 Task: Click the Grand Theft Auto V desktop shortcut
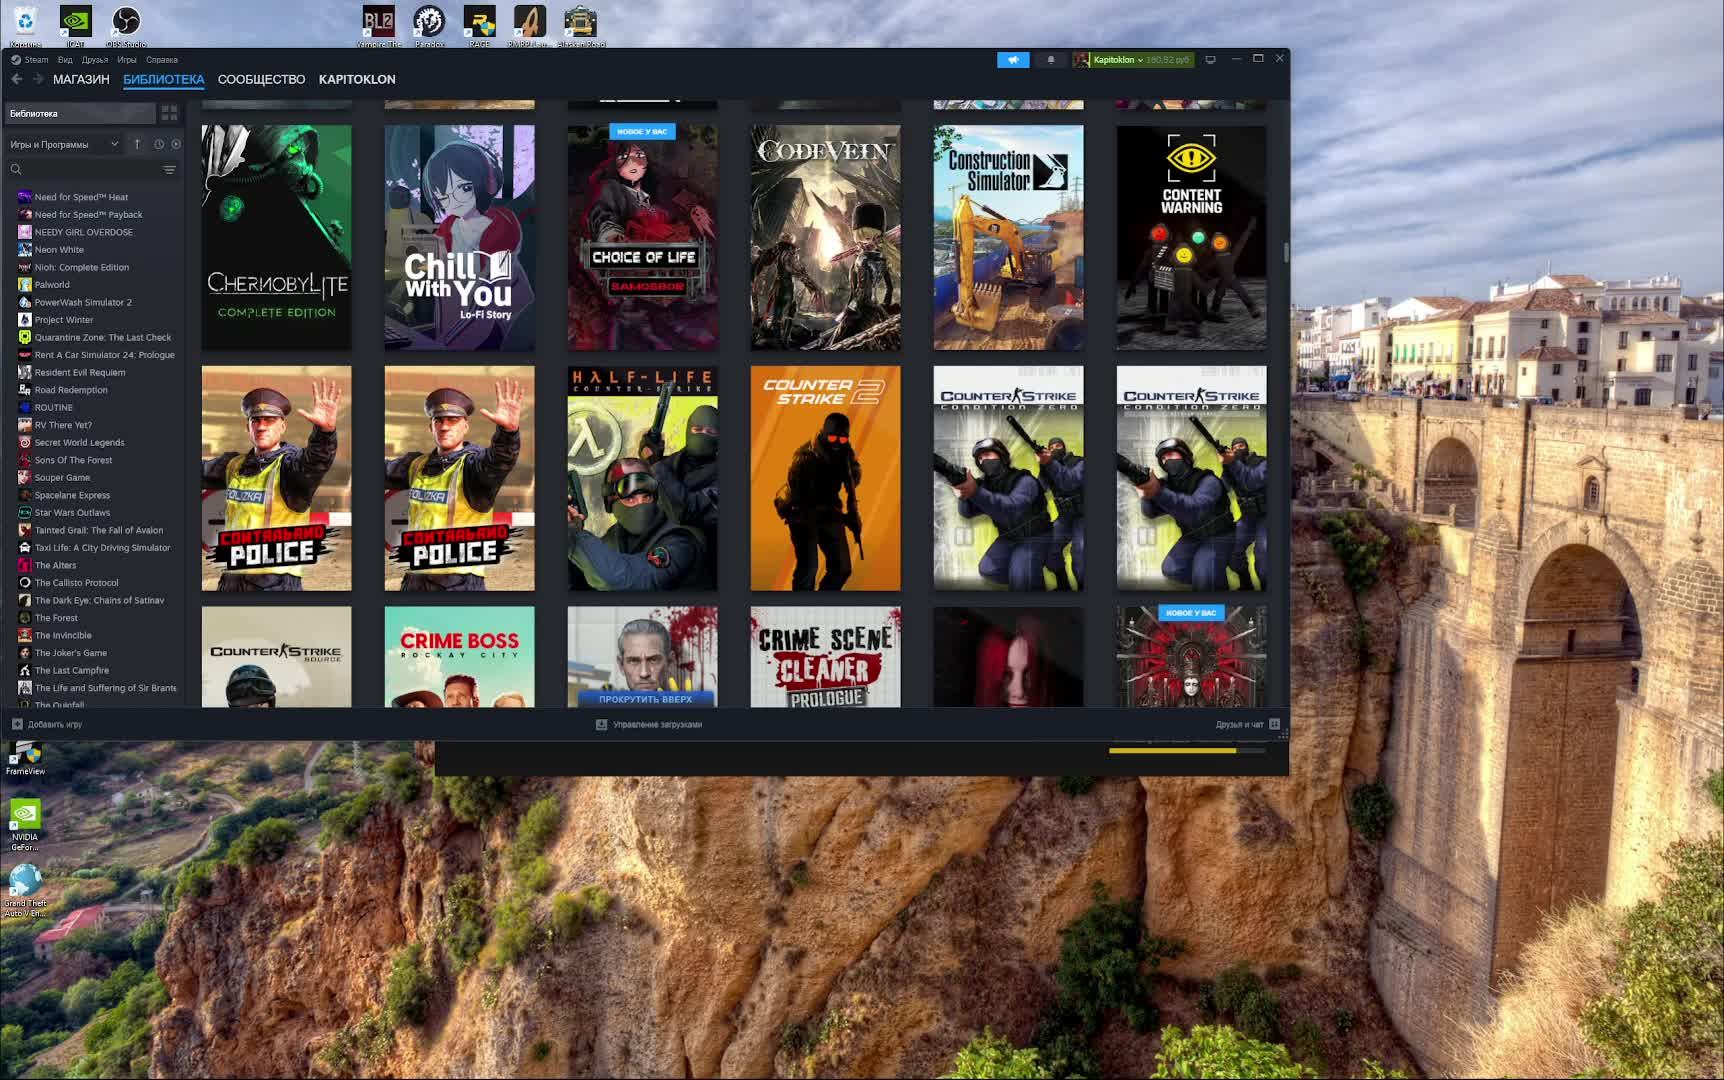pos(25,890)
